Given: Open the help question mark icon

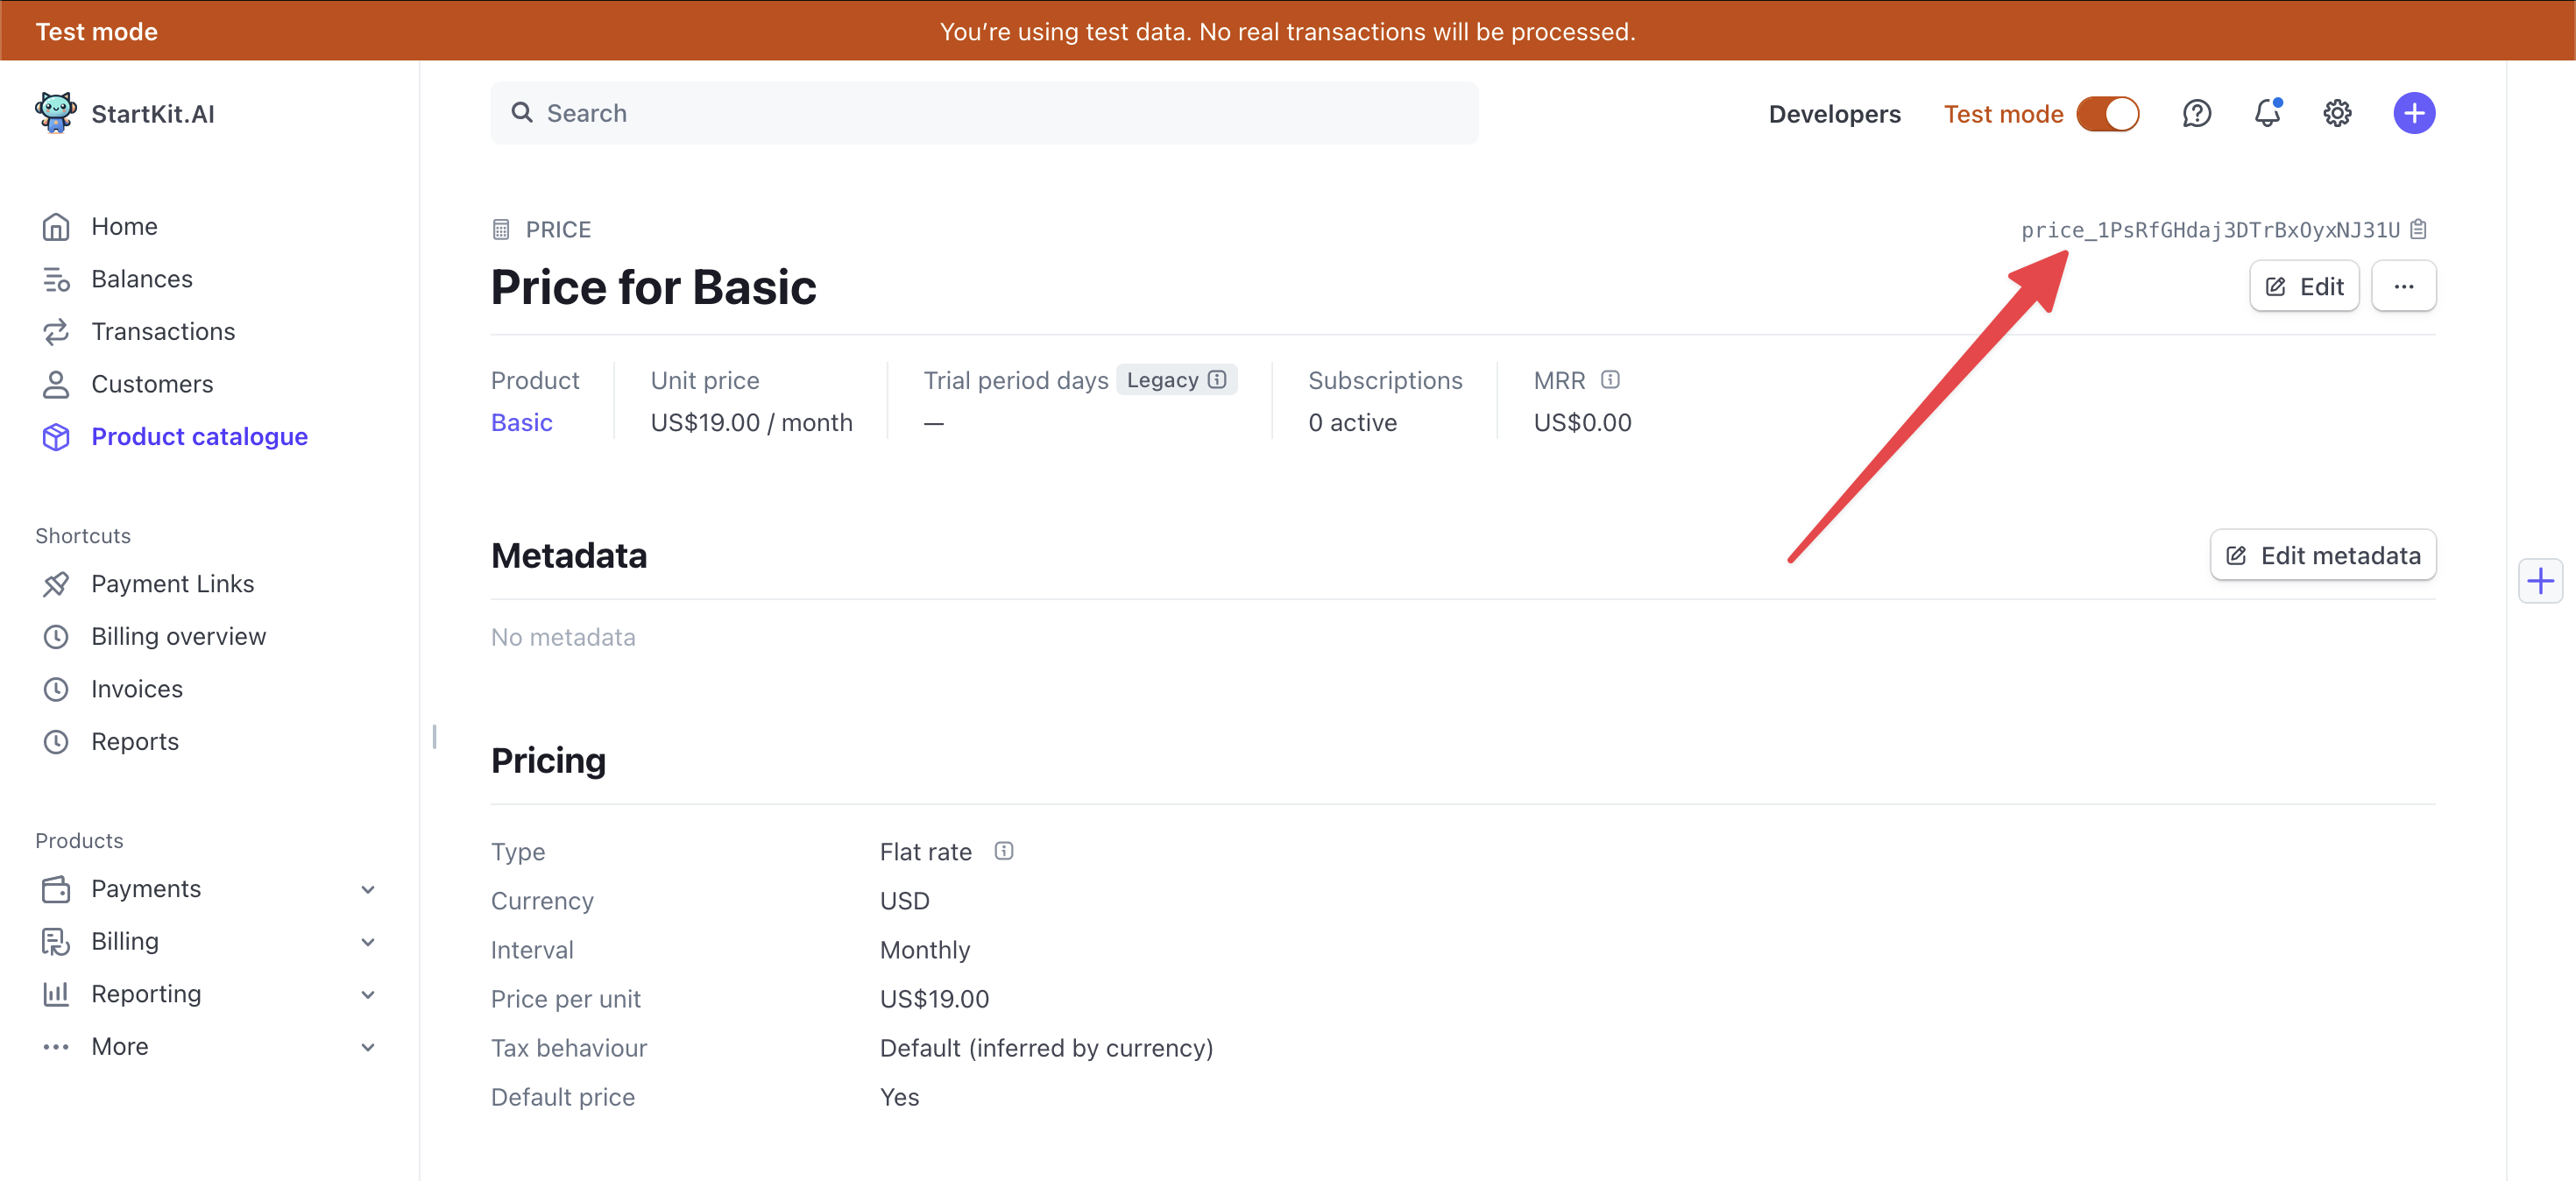Looking at the screenshot, I should click(x=2196, y=113).
